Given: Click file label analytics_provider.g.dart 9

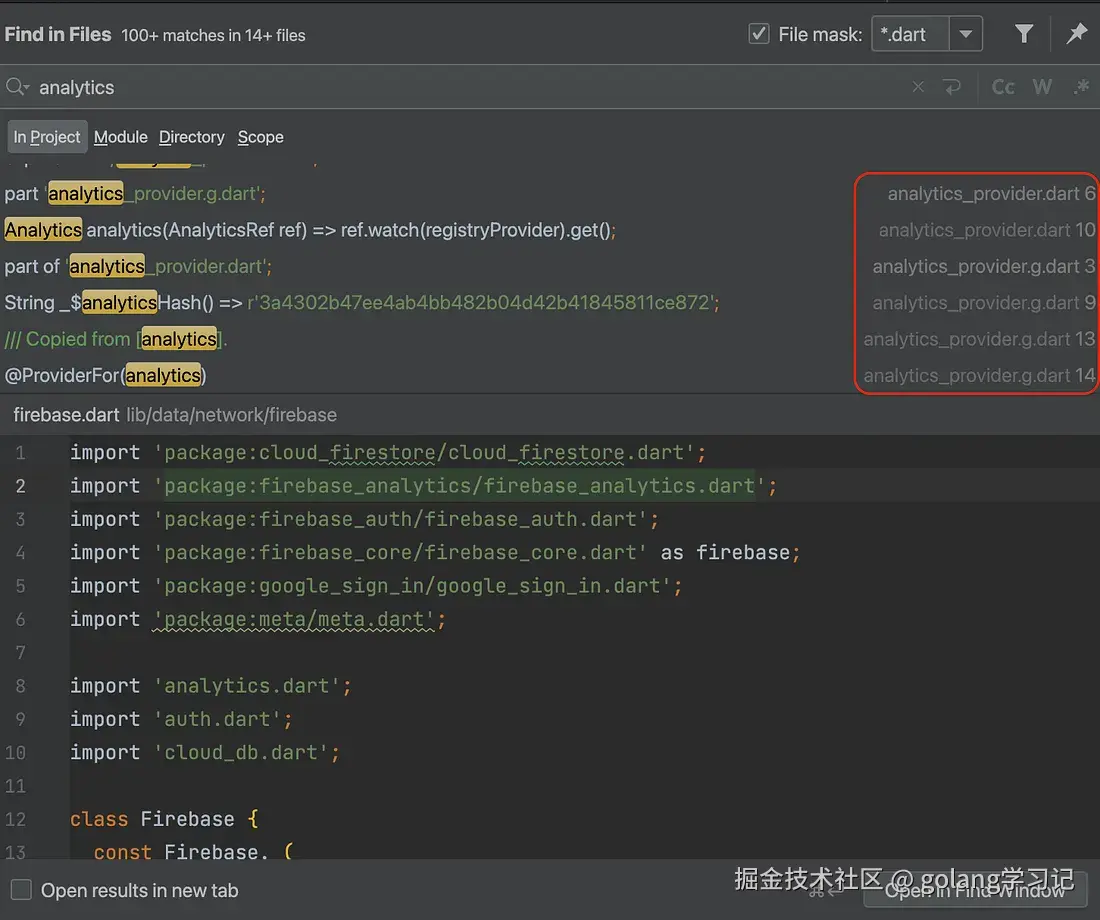Looking at the screenshot, I should tap(984, 303).
